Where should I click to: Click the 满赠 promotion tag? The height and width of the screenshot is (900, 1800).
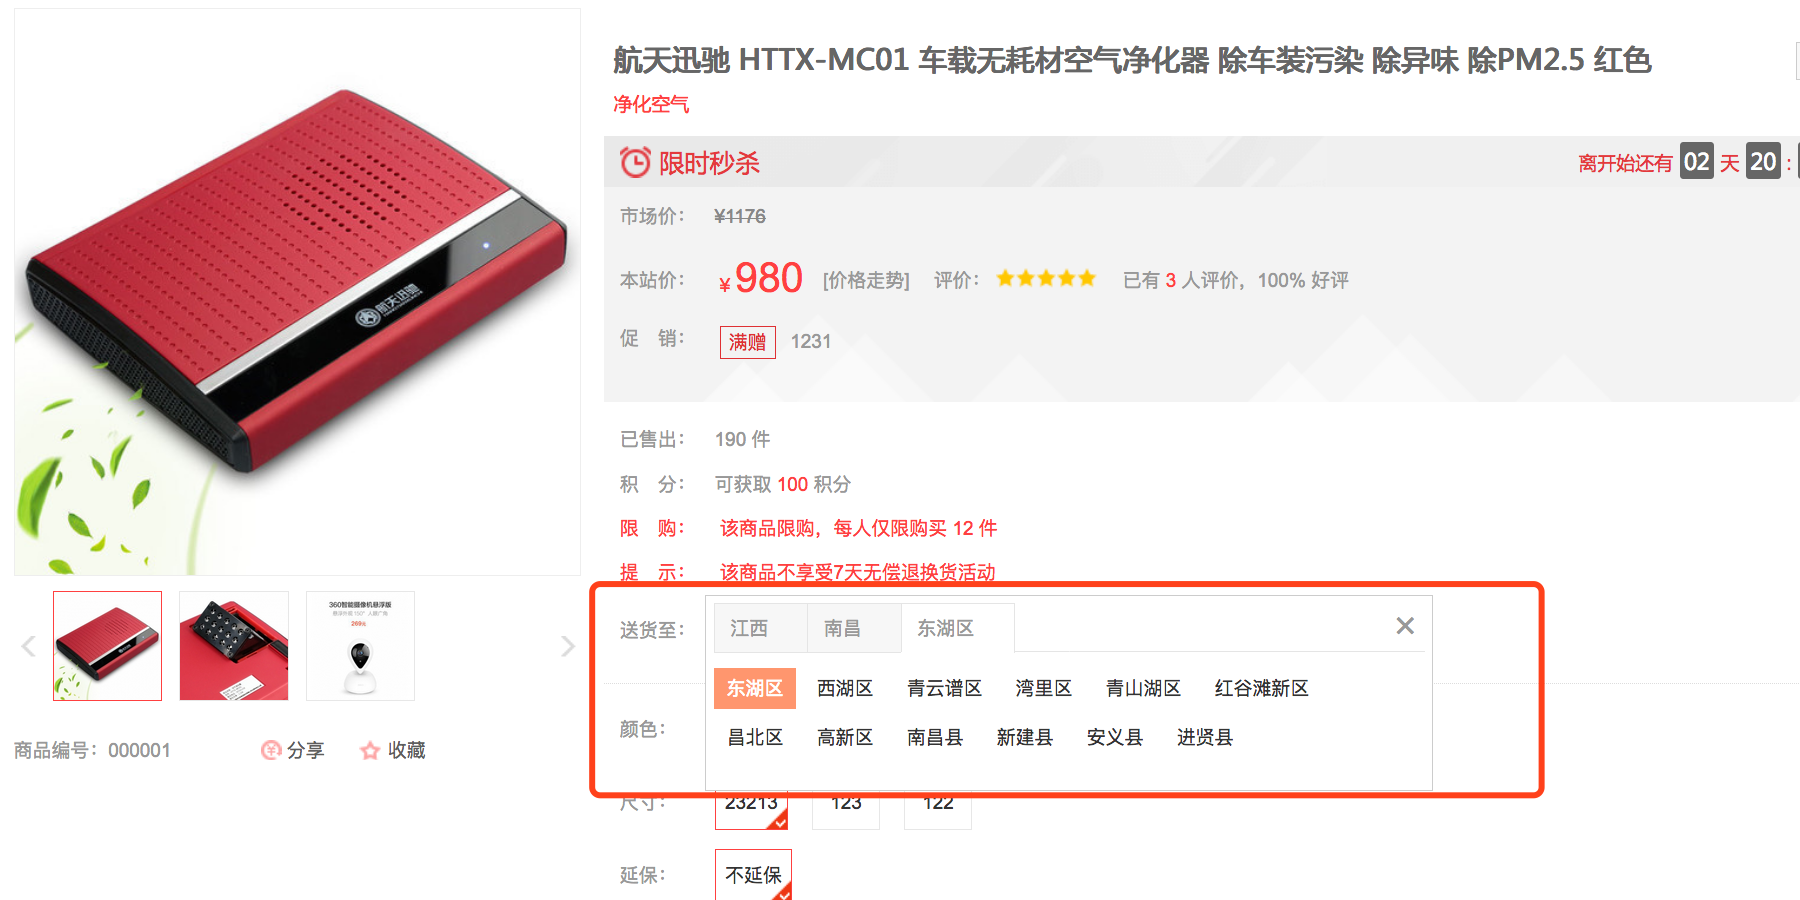coord(748,342)
